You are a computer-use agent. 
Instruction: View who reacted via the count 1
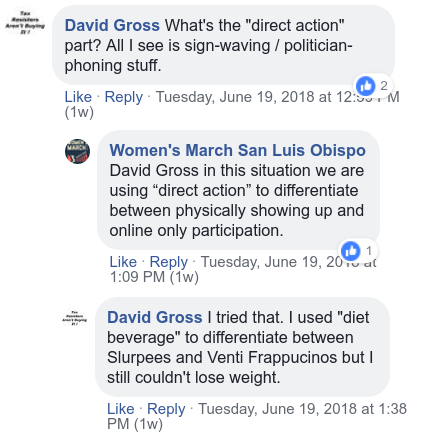tap(369, 251)
